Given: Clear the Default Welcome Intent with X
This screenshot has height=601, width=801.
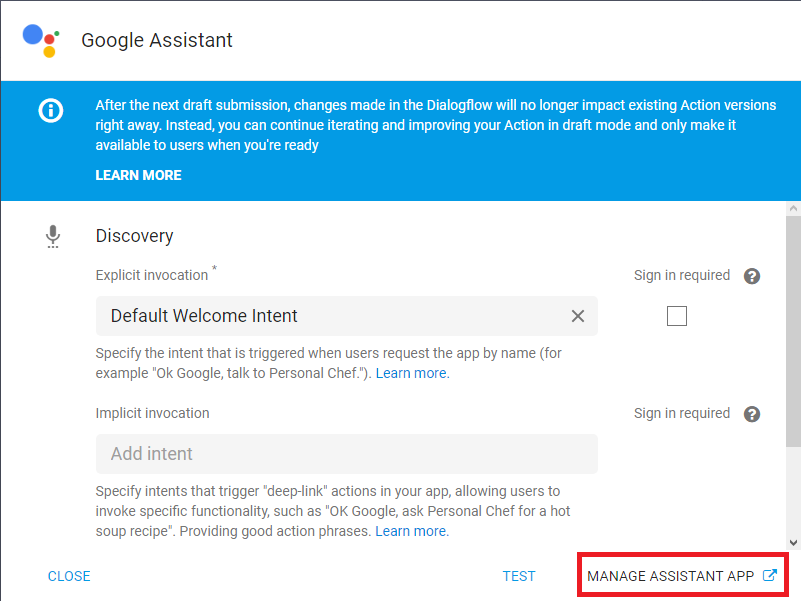Looking at the screenshot, I should [x=577, y=316].
